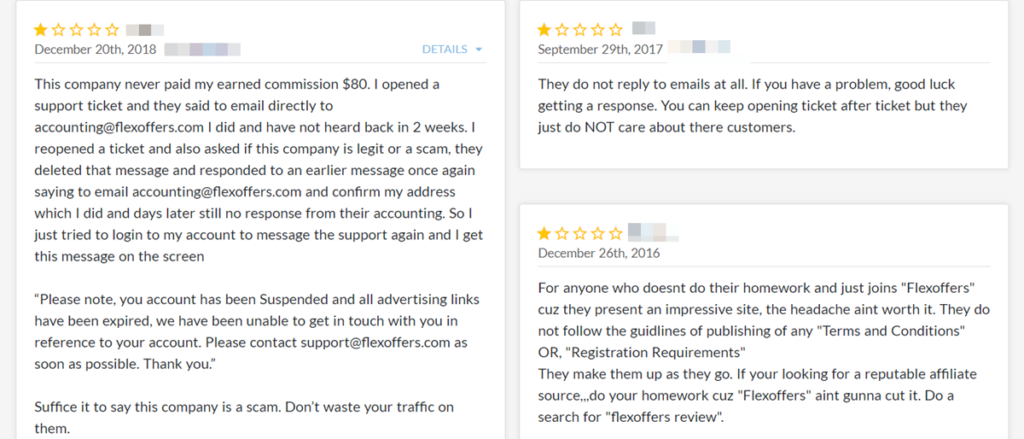The height and width of the screenshot is (439, 1024).
Task: Click the fifth star on September 2017 review
Action: point(615,29)
